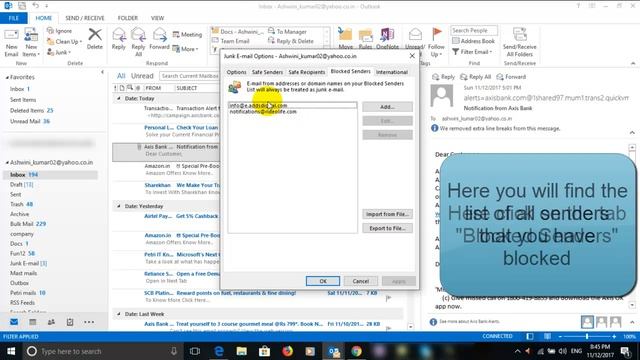Adjust the zoom slider in status bar
The height and width of the screenshot is (360, 640).
(x=587, y=336)
